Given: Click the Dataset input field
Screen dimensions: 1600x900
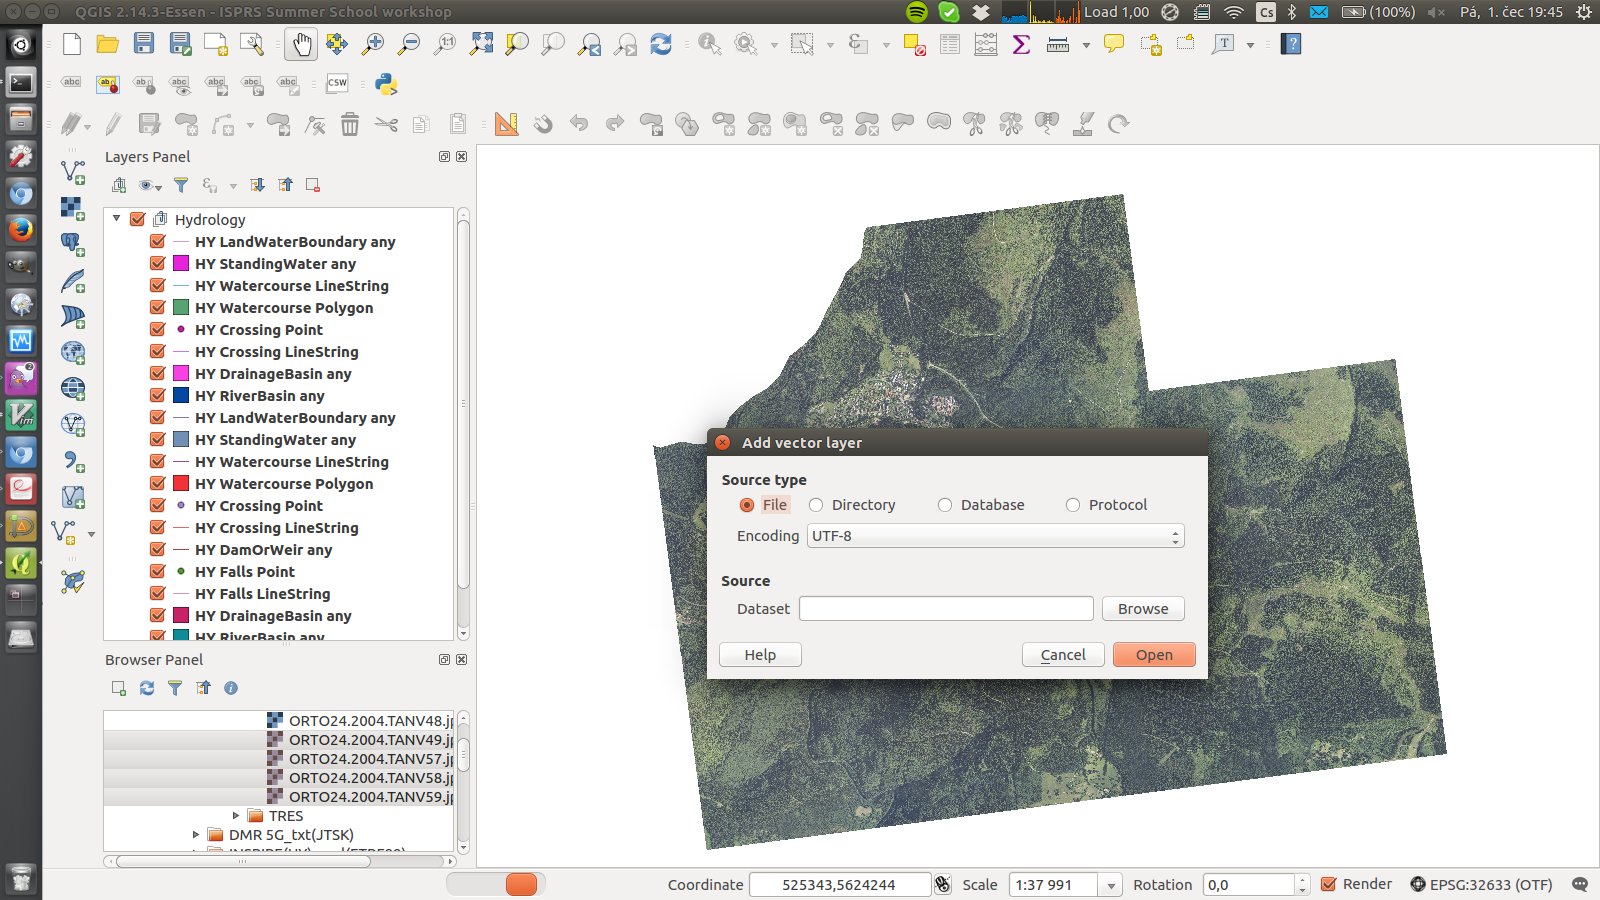Looking at the screenshot, I should tap(946, 609).
